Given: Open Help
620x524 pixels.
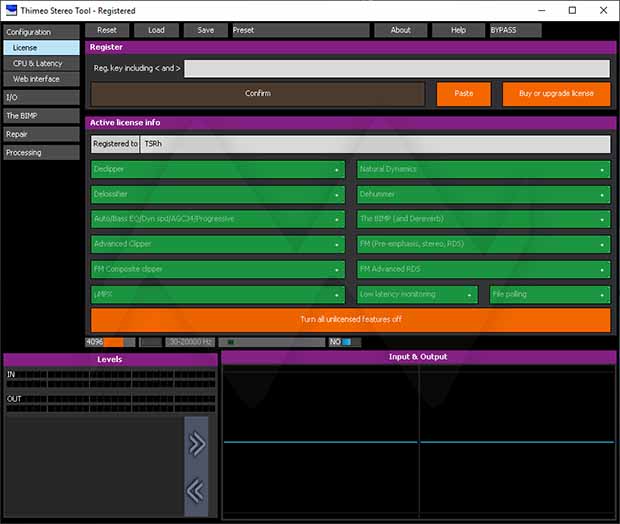Looking at the screenshot, I should click(x=459, y=30).
